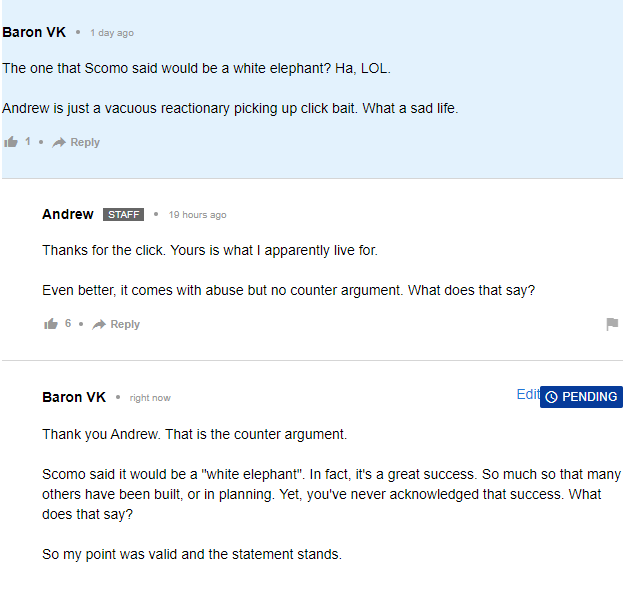Click the reply arrow icon under Baron VK's first comment

pyautogui.click(x=59, y=142)
